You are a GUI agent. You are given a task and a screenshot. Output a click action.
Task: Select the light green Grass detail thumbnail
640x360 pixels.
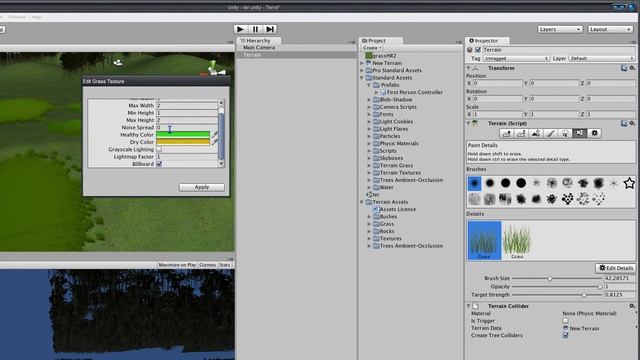point(517,240)
